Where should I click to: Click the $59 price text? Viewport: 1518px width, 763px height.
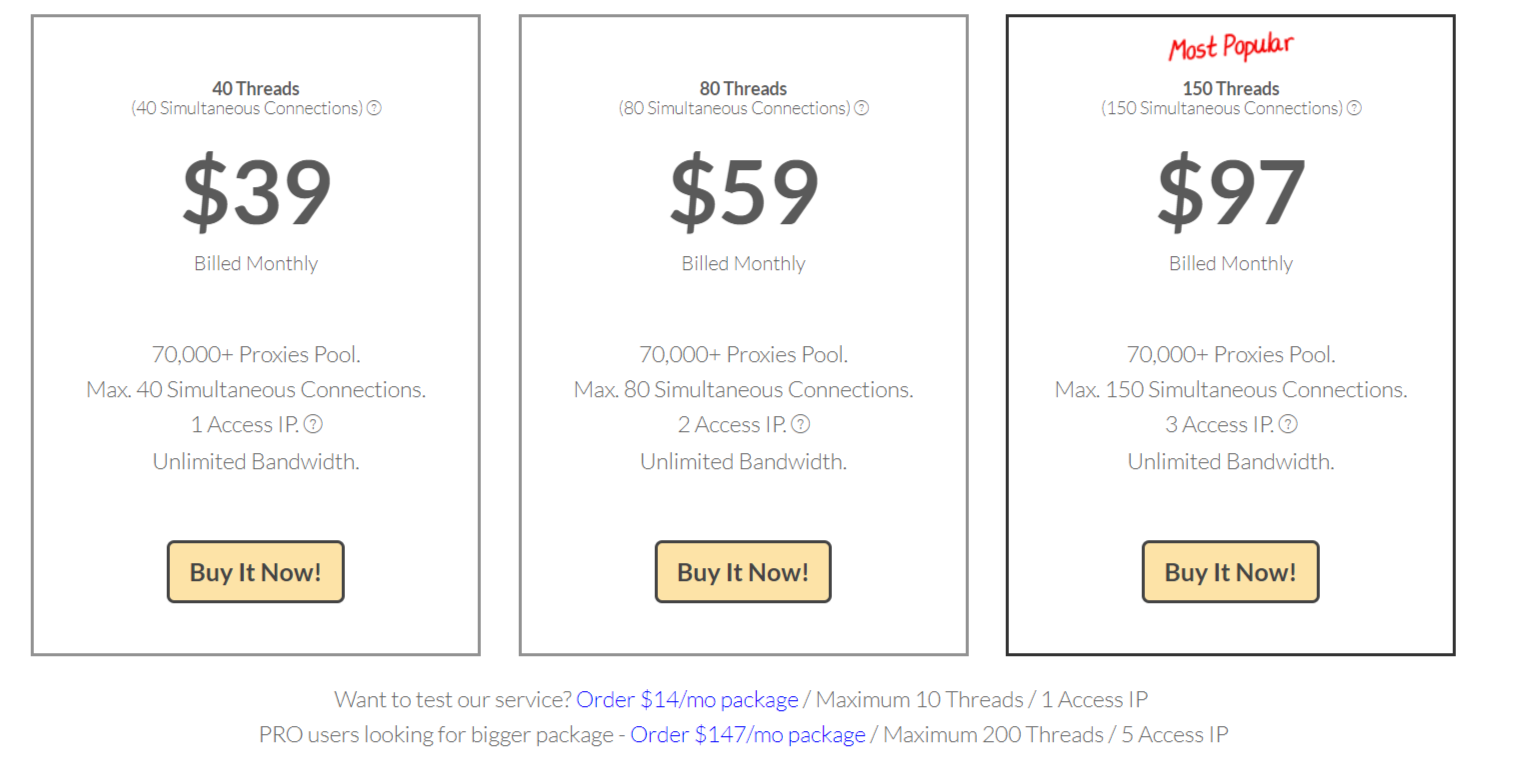click(743, 193)
